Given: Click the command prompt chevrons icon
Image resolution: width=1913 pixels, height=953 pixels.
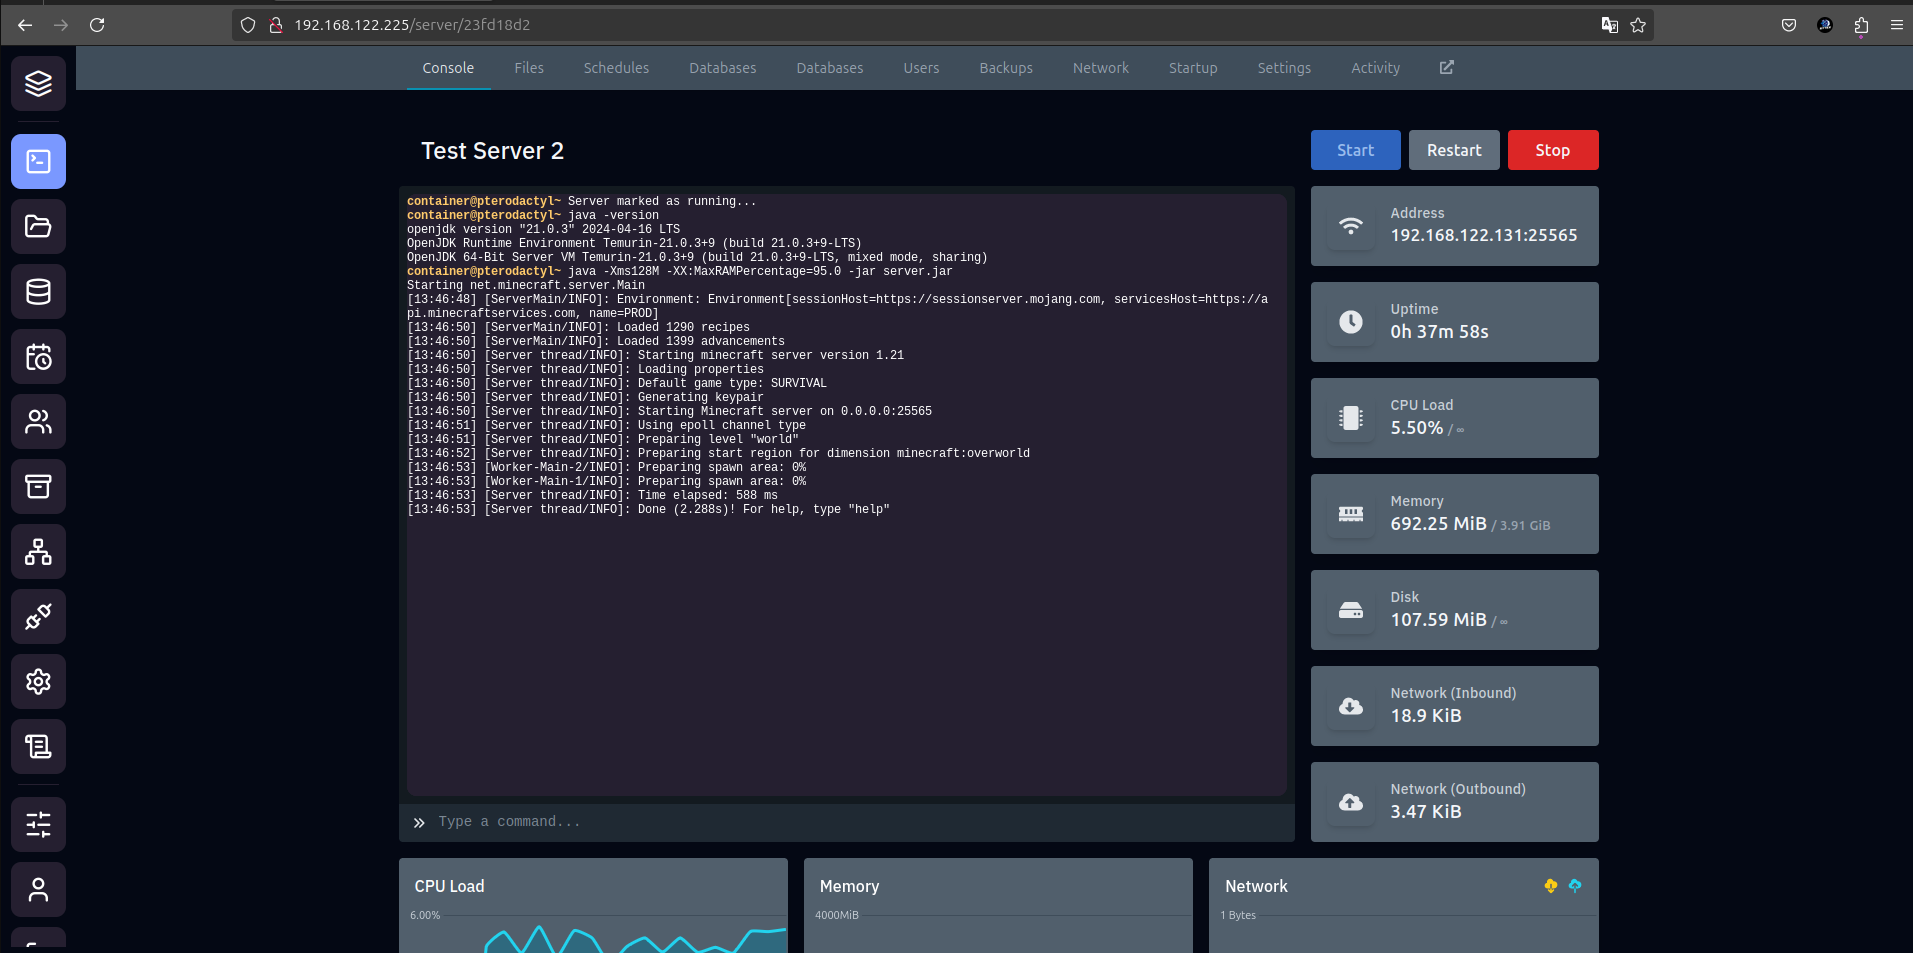Looking at the screenshot, I should [419, 823].
